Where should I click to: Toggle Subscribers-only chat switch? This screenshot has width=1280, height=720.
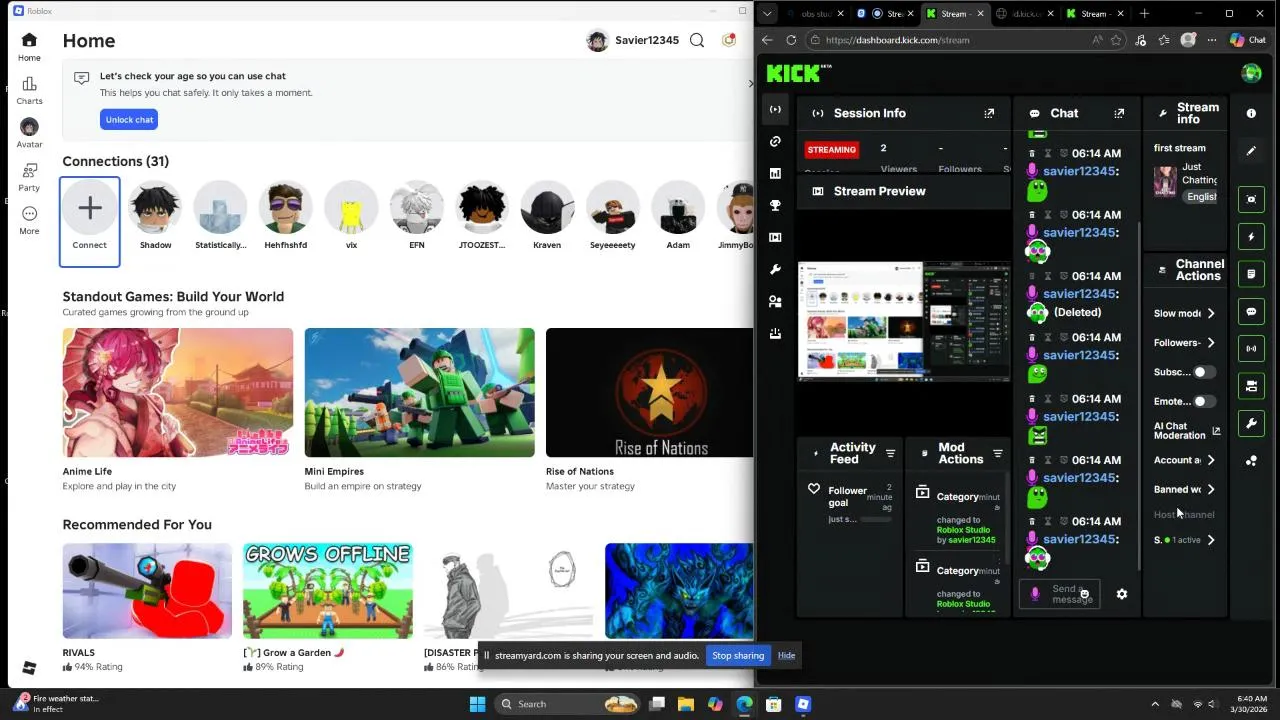click(x=1204, y=372)
